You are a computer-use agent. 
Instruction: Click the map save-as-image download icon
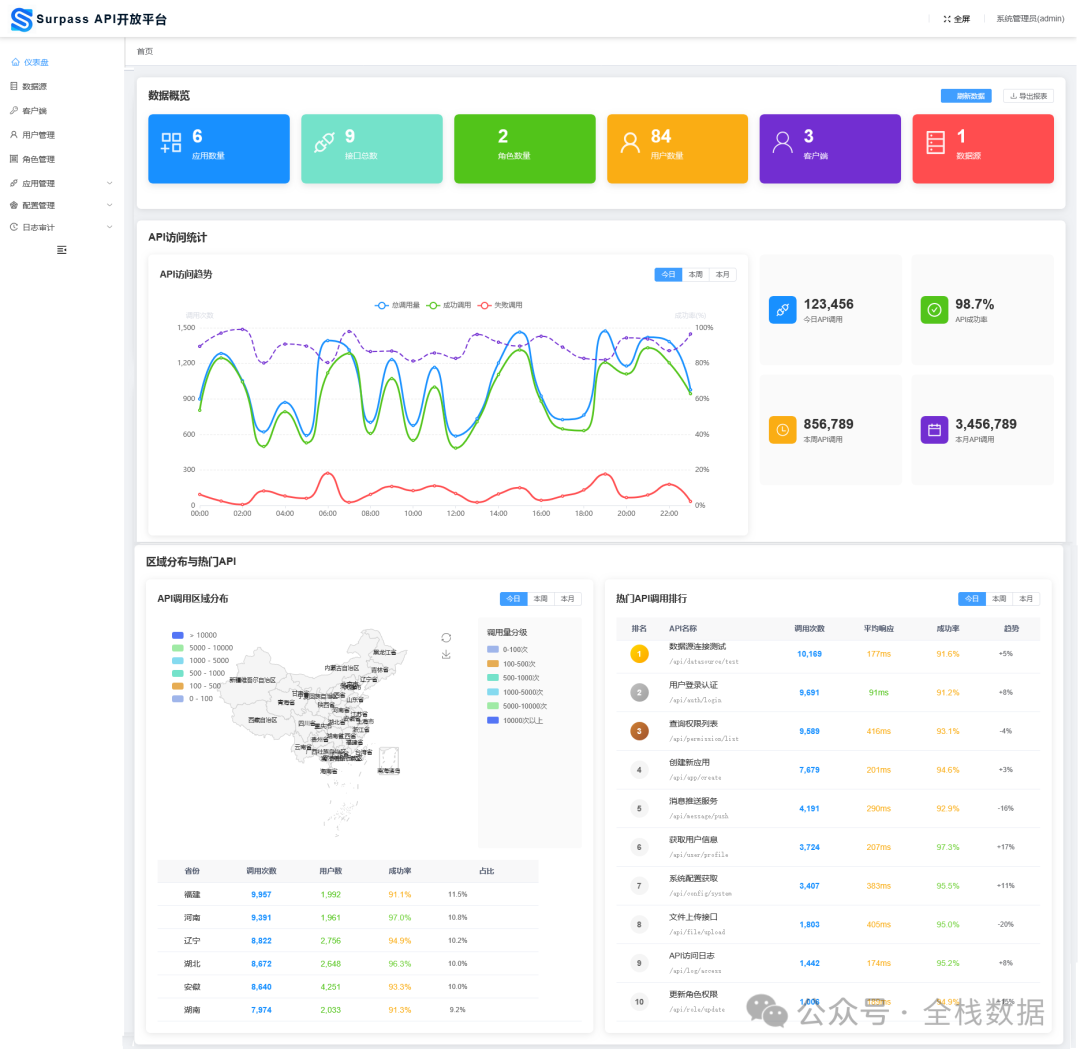click(x=446, y=655)
